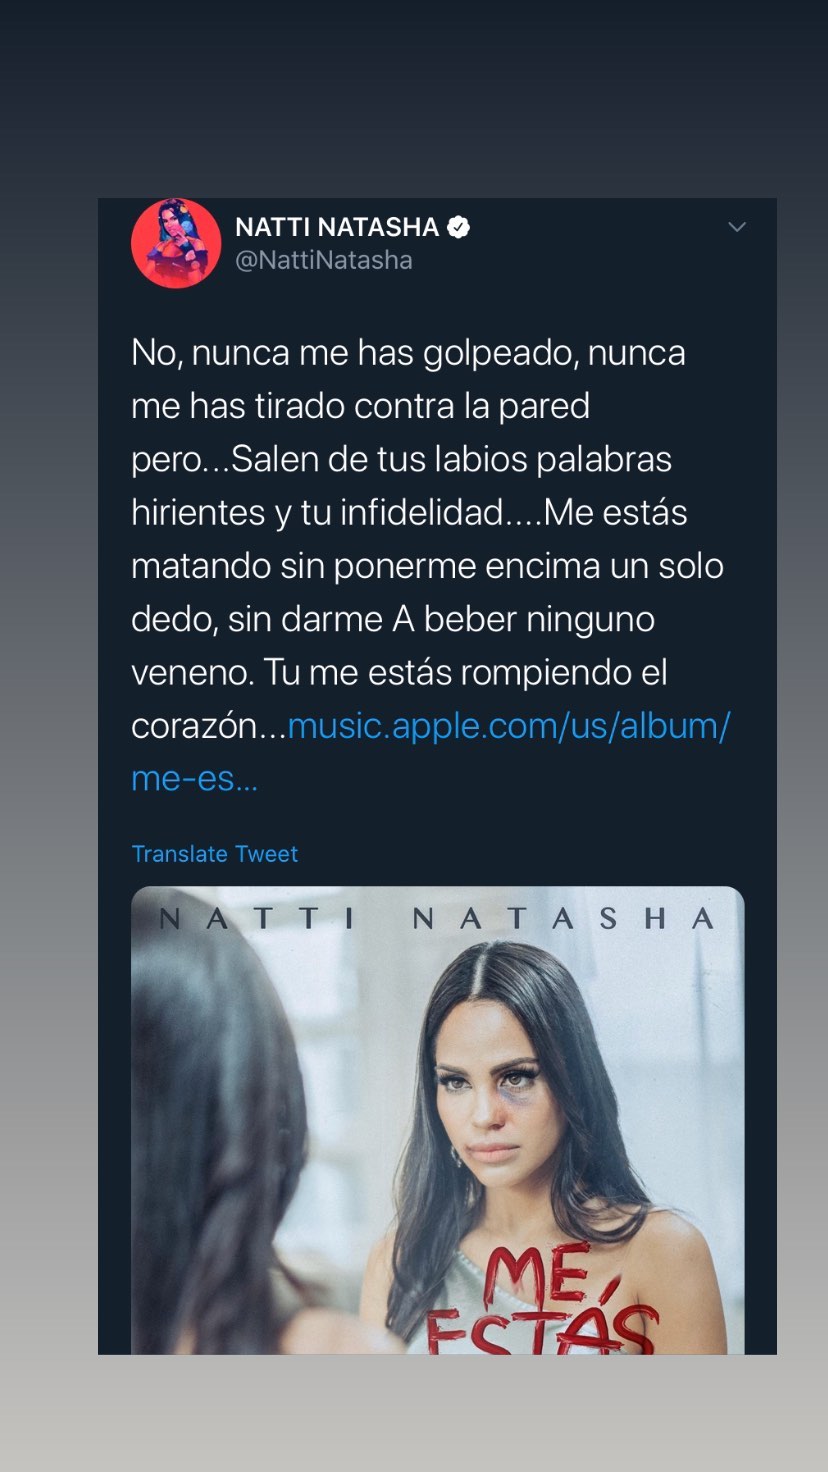
Task: Open the NATTI NATASHA display name
Action: [337, 227]
